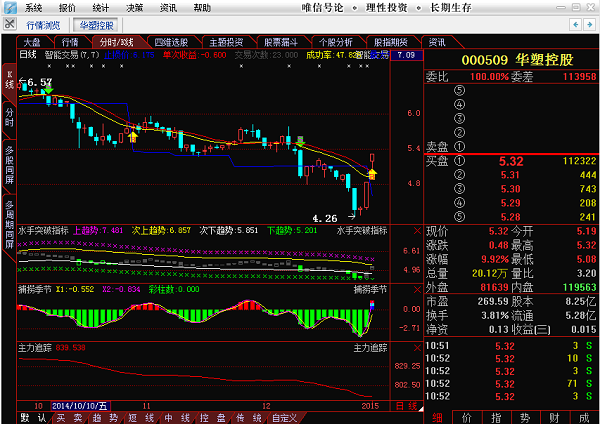Click the app logo icon in title bar
This screenshot has width=600, height=424.
(9, 7)
